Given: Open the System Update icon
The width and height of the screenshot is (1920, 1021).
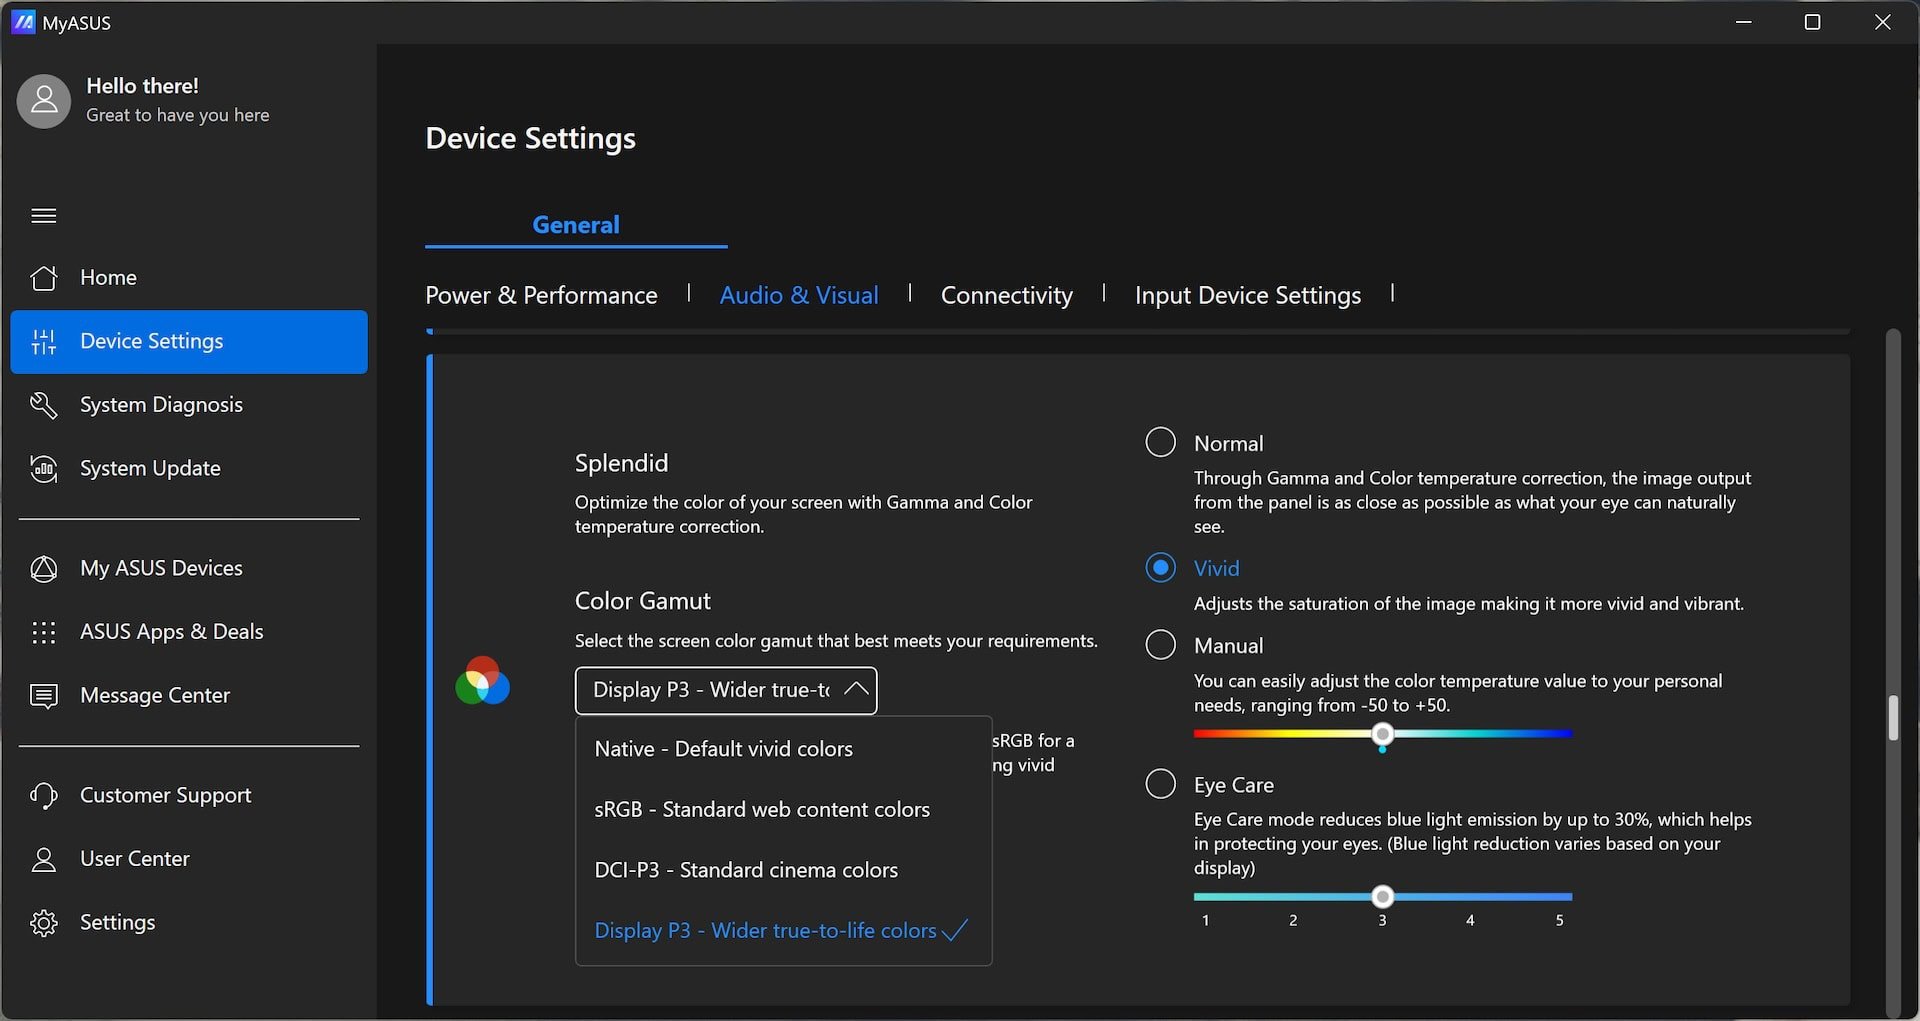Looking at the screenshot, I should tap(44, 468).
